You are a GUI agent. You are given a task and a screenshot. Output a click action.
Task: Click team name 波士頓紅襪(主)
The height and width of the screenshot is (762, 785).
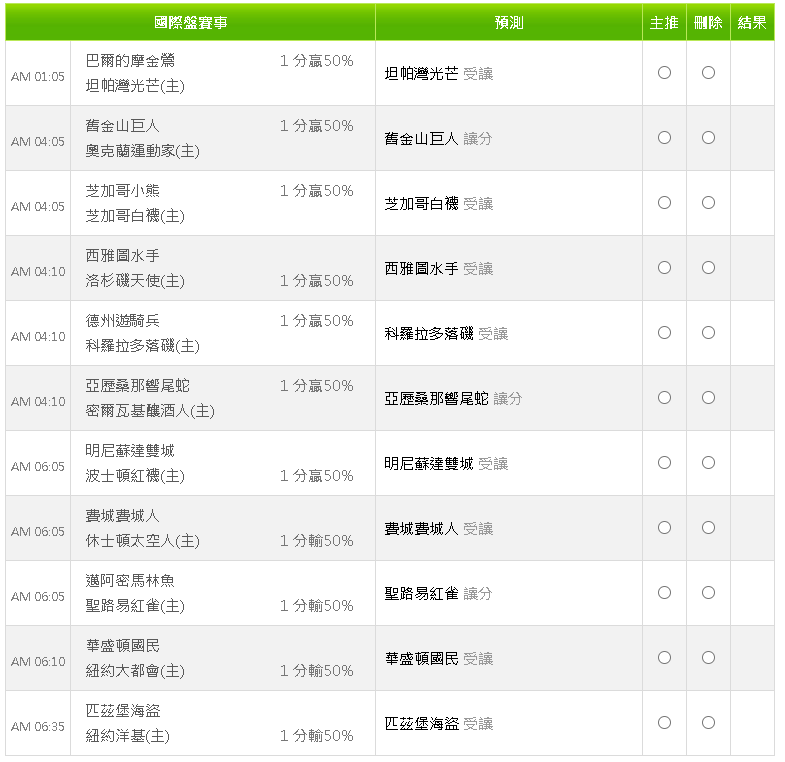(135, 476)
